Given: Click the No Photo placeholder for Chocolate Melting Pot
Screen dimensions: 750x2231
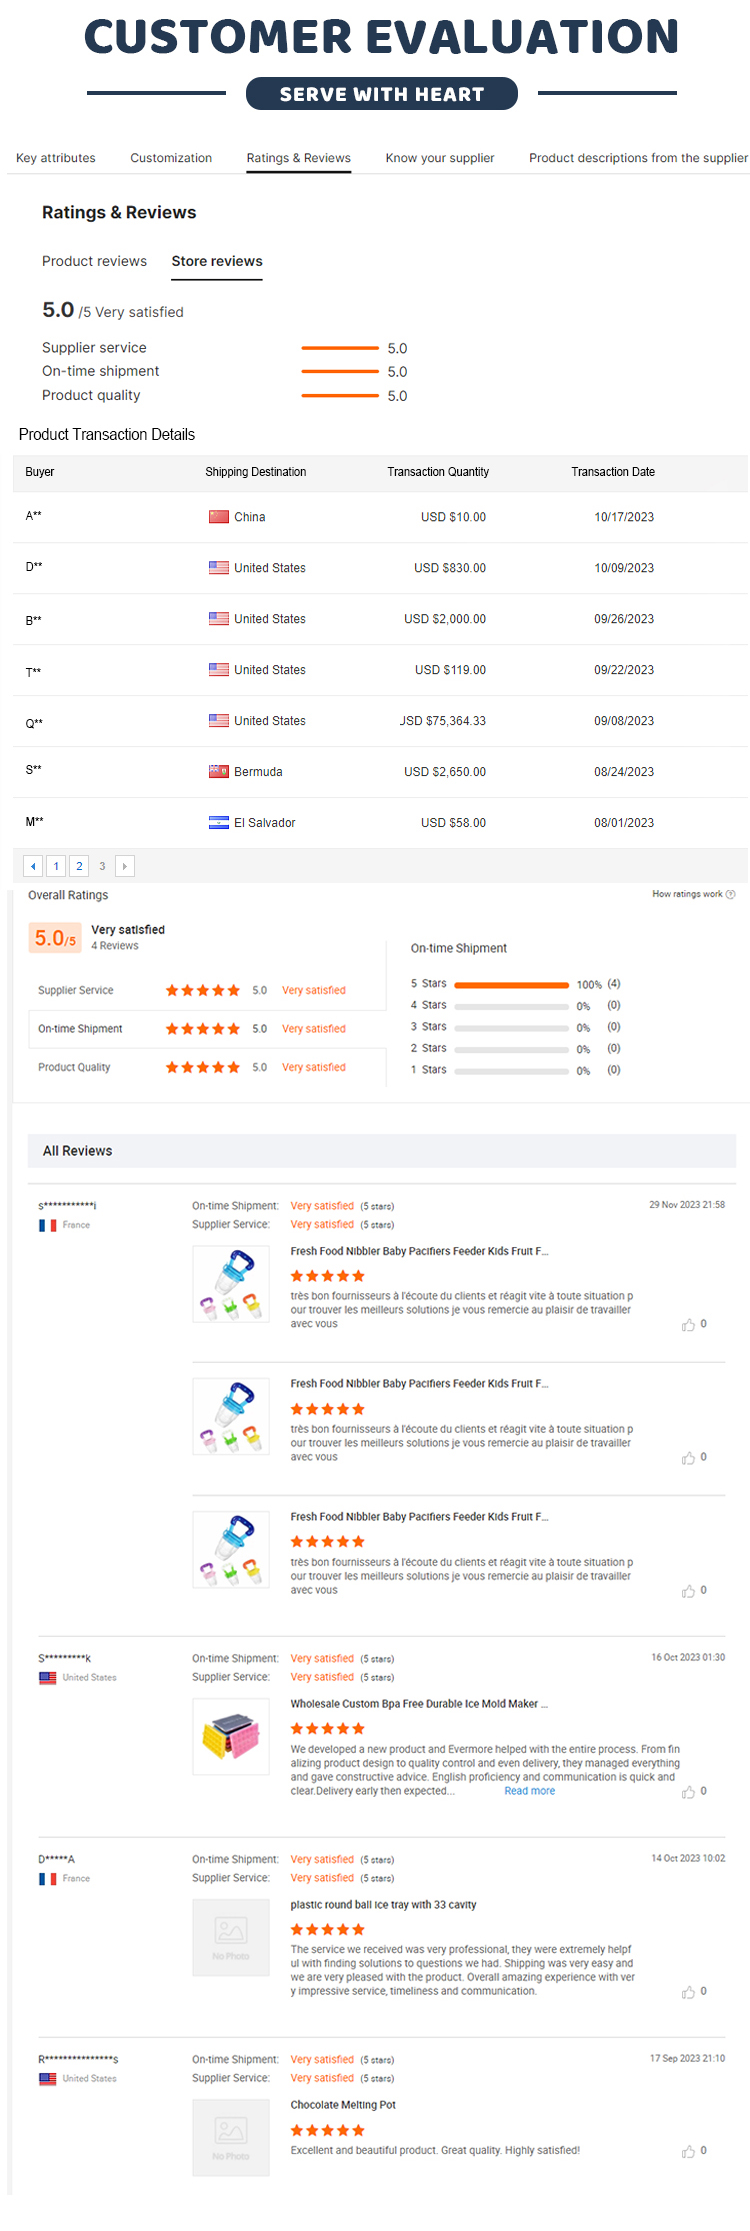Looking at the screenshot, I should pyautogui.click(x=231, y=2137).
